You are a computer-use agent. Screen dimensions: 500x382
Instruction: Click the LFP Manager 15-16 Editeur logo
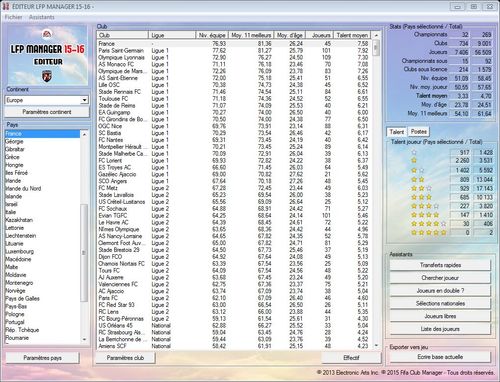(48, 55)
